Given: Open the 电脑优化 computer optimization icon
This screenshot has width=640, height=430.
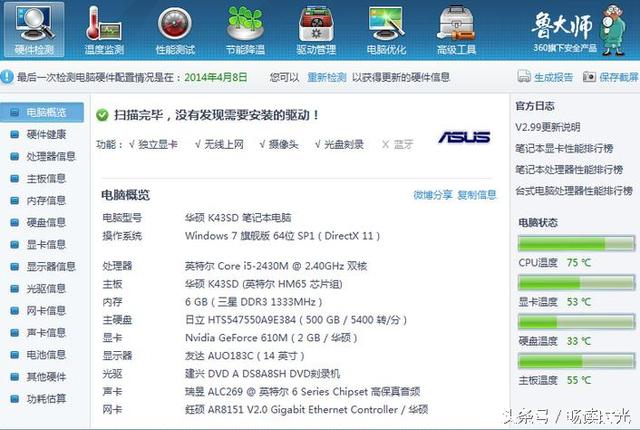Looking at the screenshot, I should (x=386, y=28).
